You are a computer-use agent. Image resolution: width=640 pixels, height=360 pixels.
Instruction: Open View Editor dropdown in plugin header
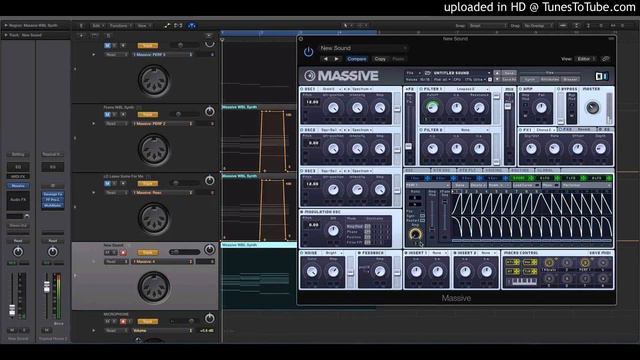click(x=586, y=59)
